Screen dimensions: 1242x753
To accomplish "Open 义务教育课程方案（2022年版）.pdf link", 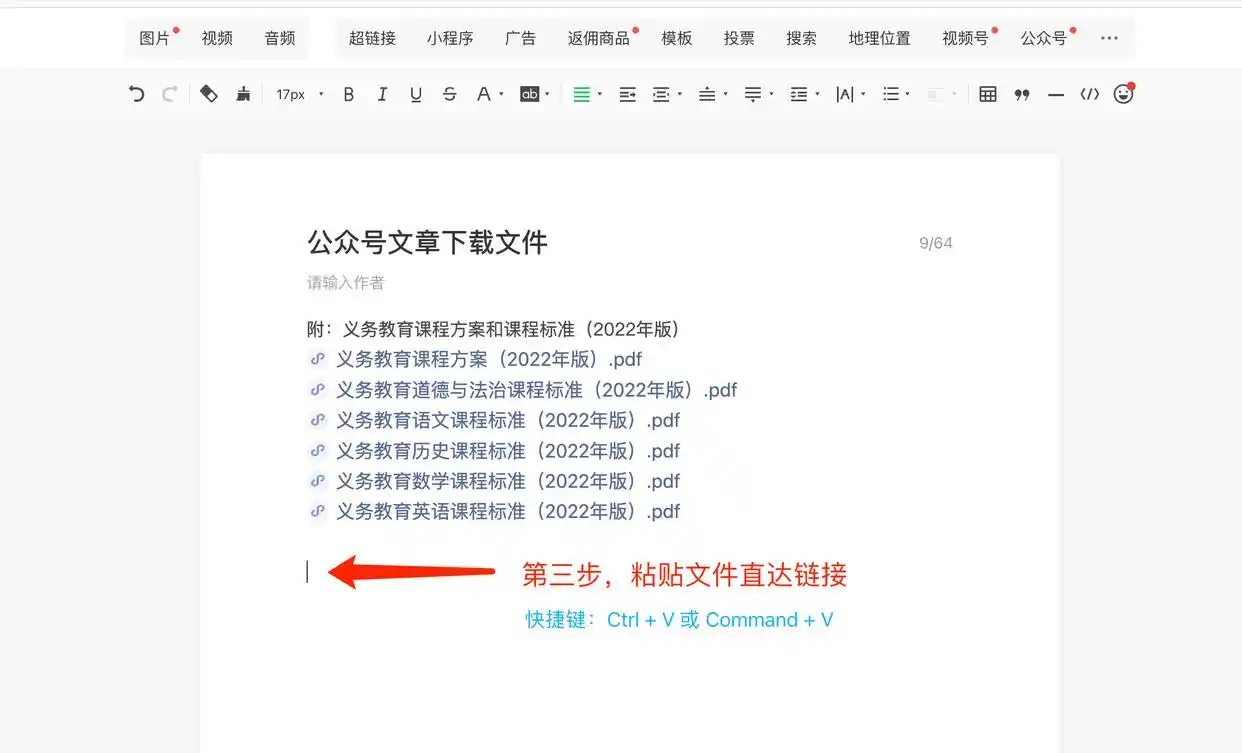I will [x=488, y=359].
